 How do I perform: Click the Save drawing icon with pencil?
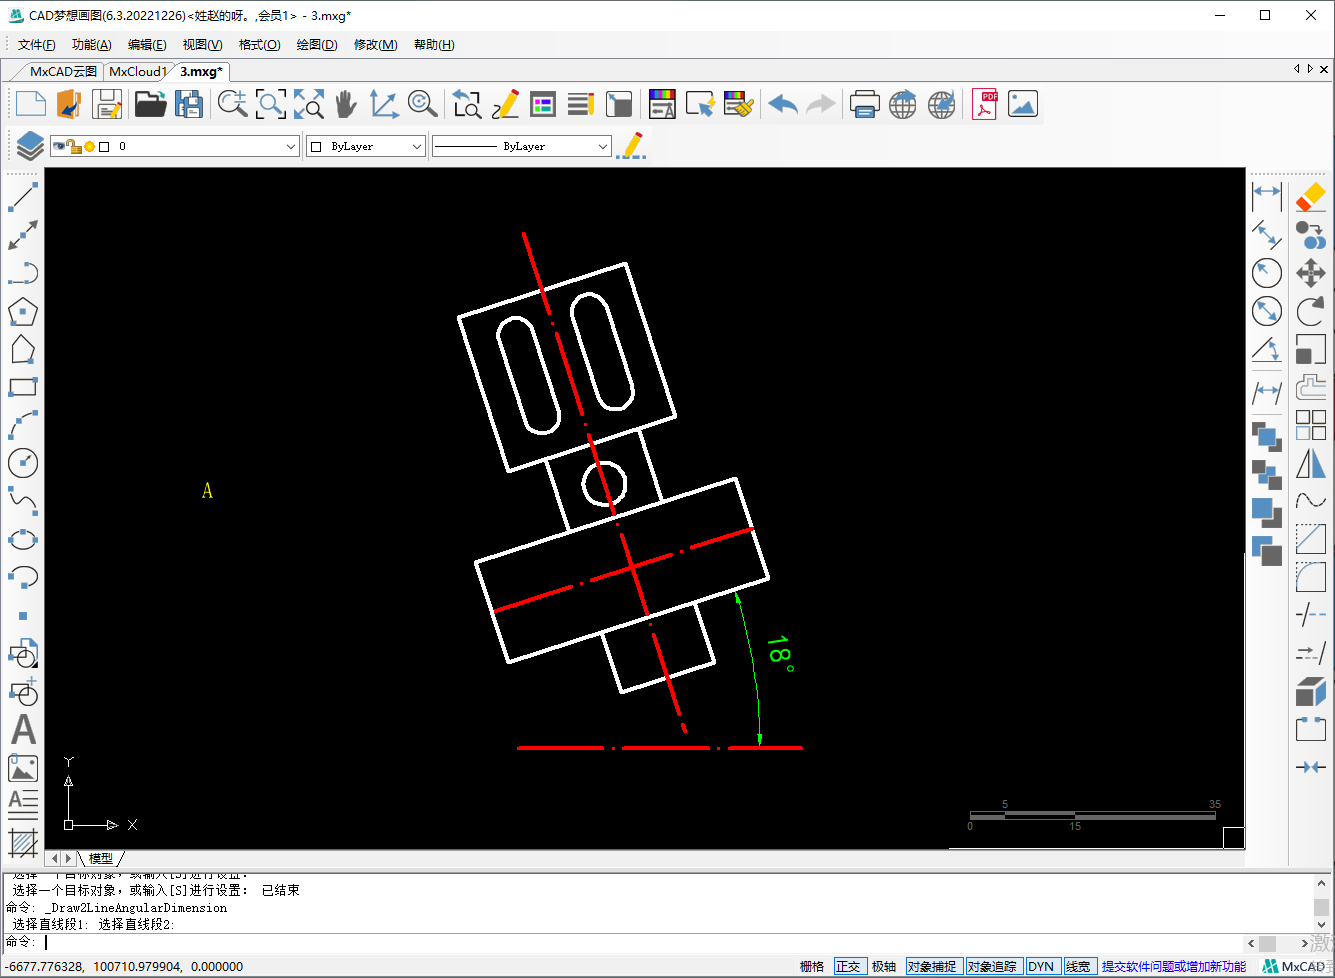coord(107,104)
